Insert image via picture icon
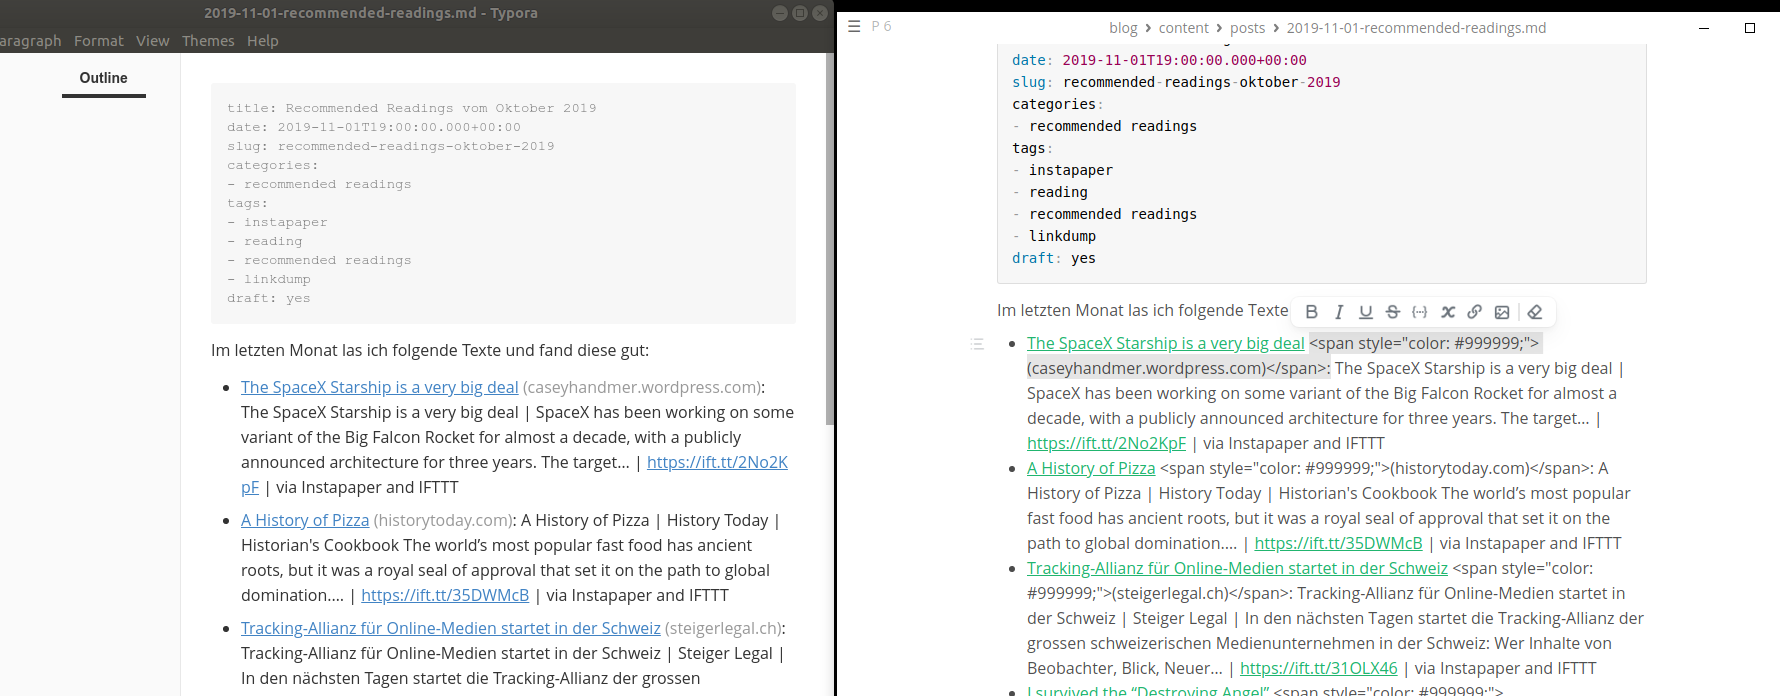This screenshot has height=696, width=1780. click(1501, 312)
